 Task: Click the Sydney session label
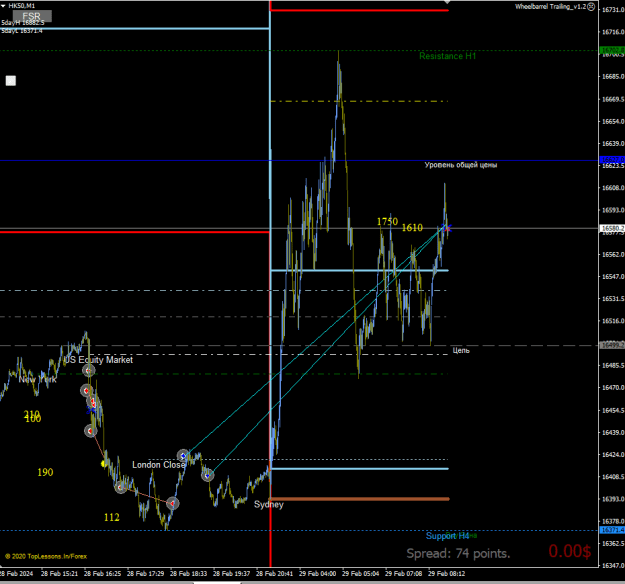pyautogui.click(x=269, y=505)
